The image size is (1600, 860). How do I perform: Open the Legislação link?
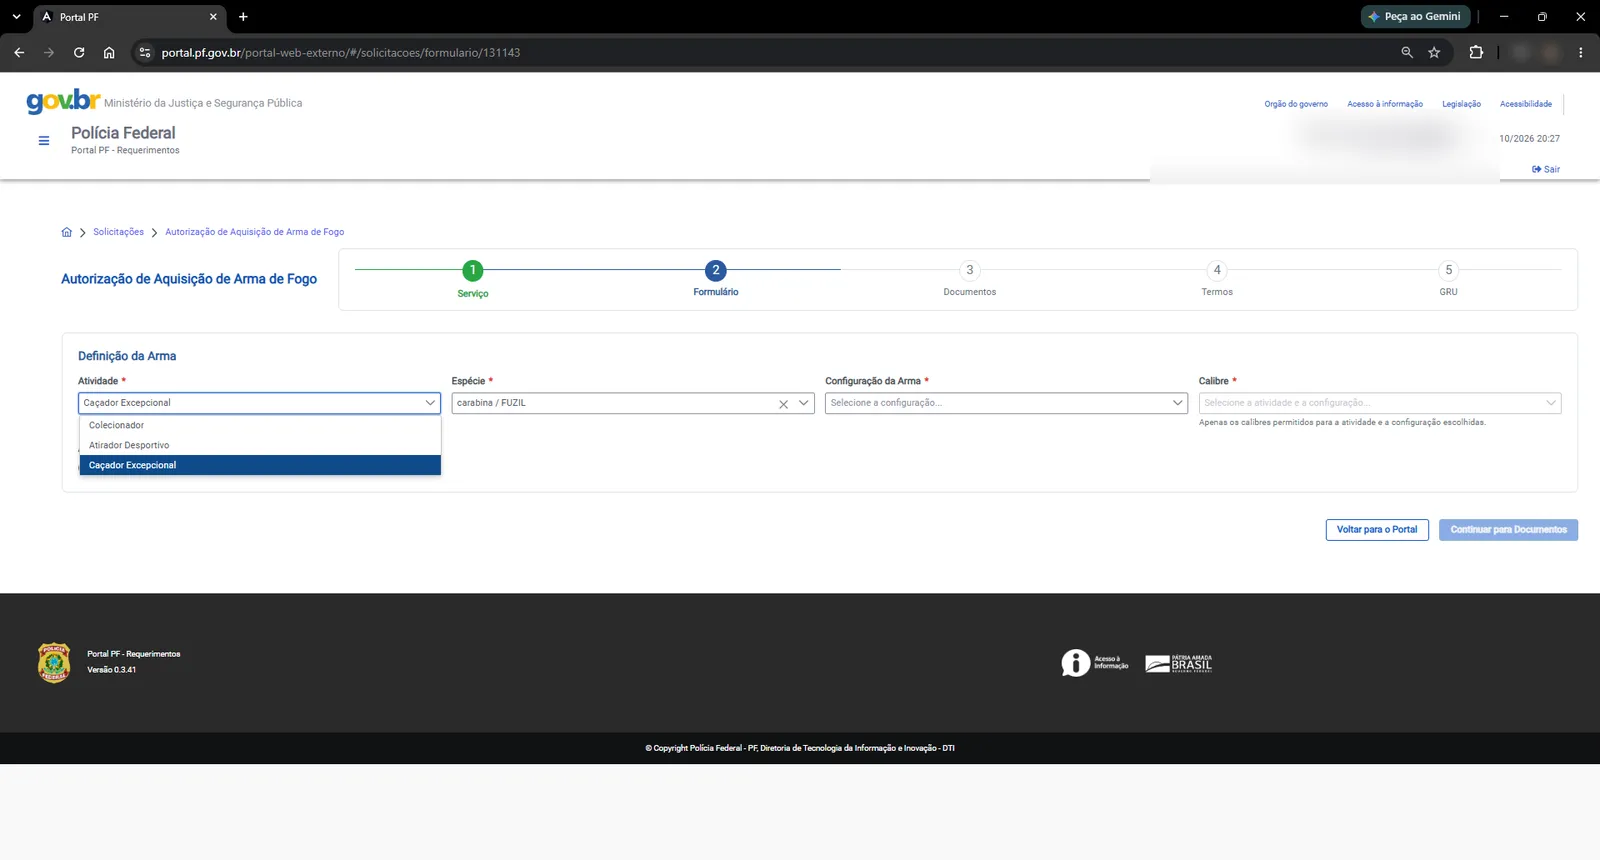tap(1461, 104)
